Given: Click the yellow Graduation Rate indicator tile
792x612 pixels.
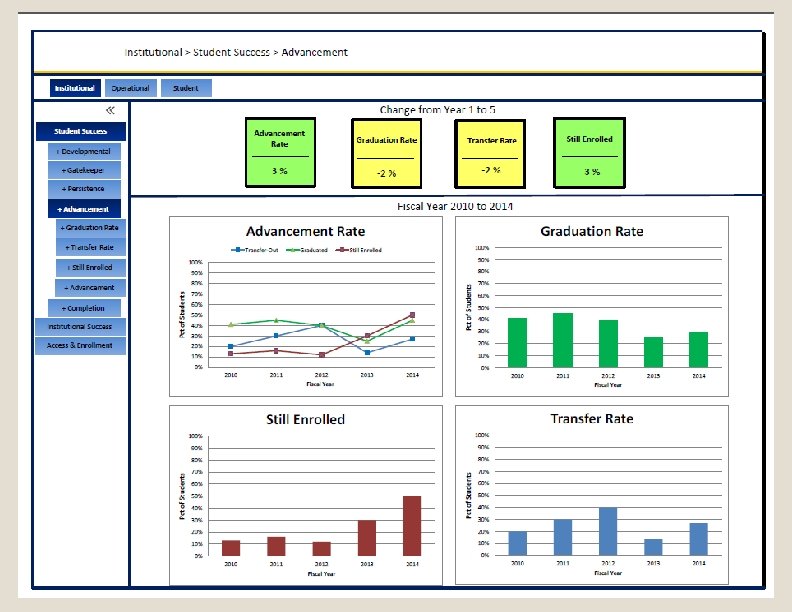Looking at the screenshot, I should [x=386, y=154].
